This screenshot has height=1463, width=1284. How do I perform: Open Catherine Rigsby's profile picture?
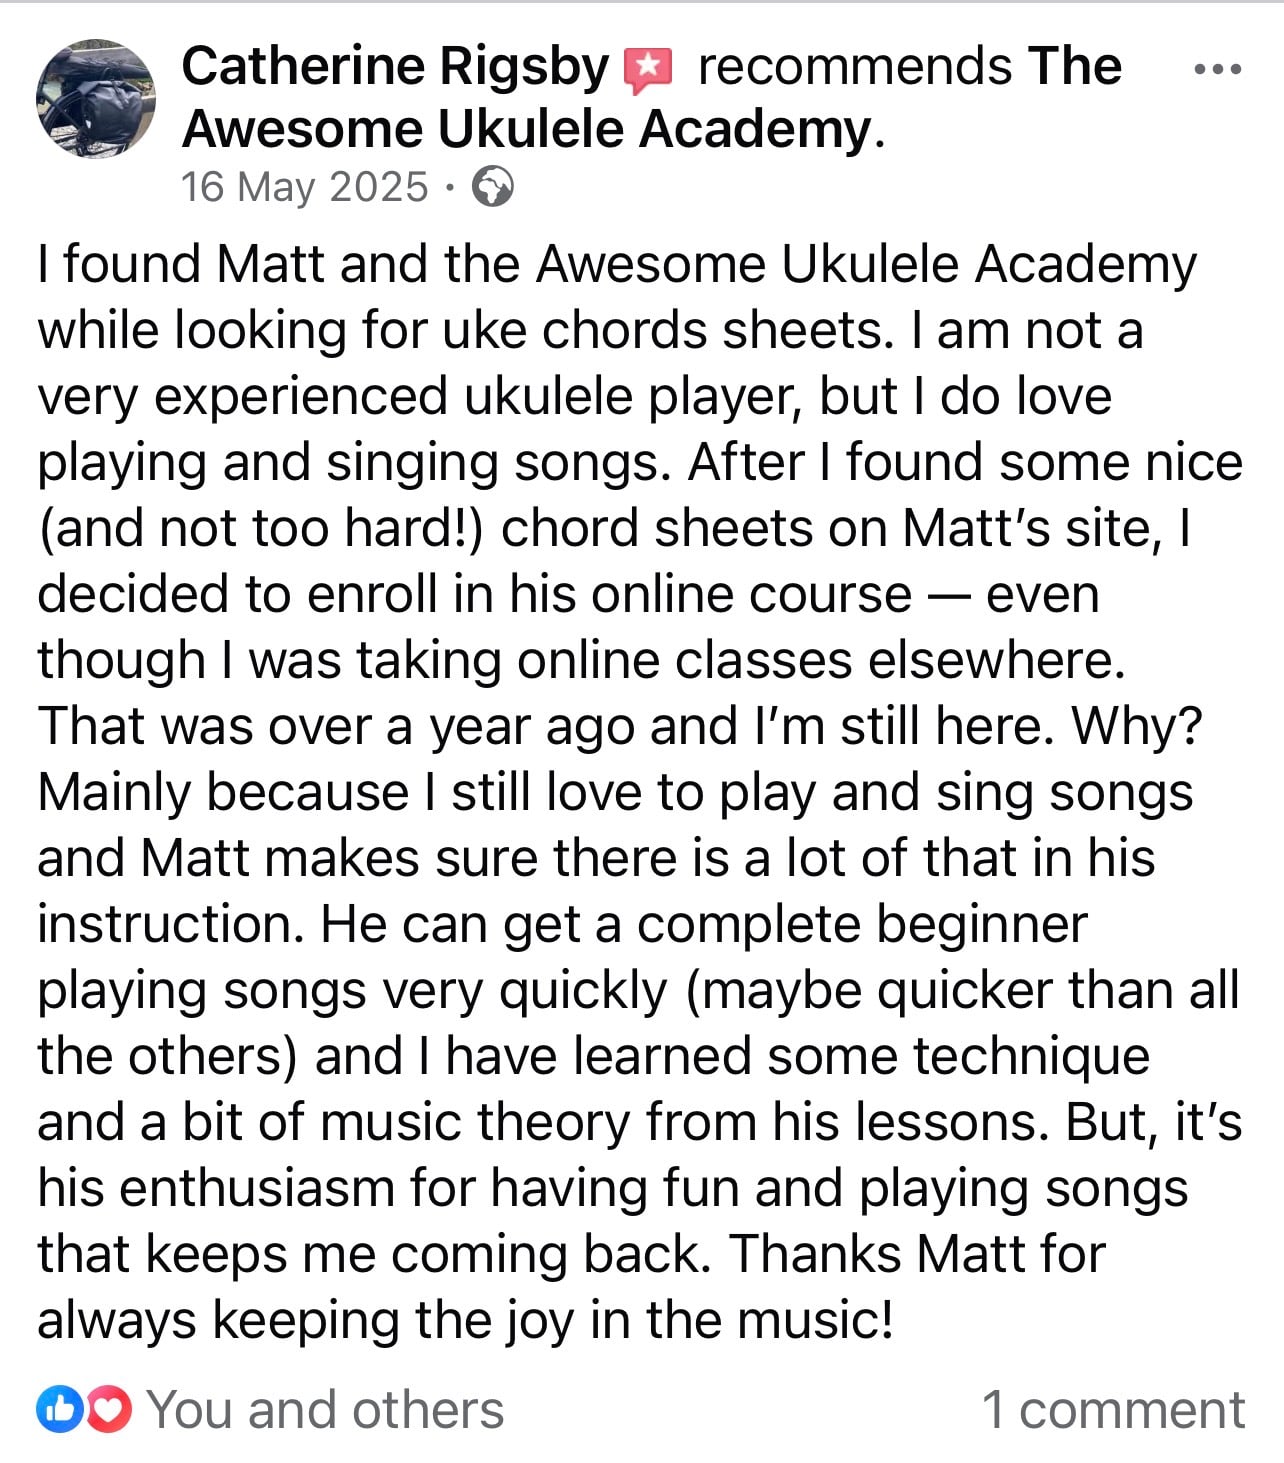pos(96,99)
